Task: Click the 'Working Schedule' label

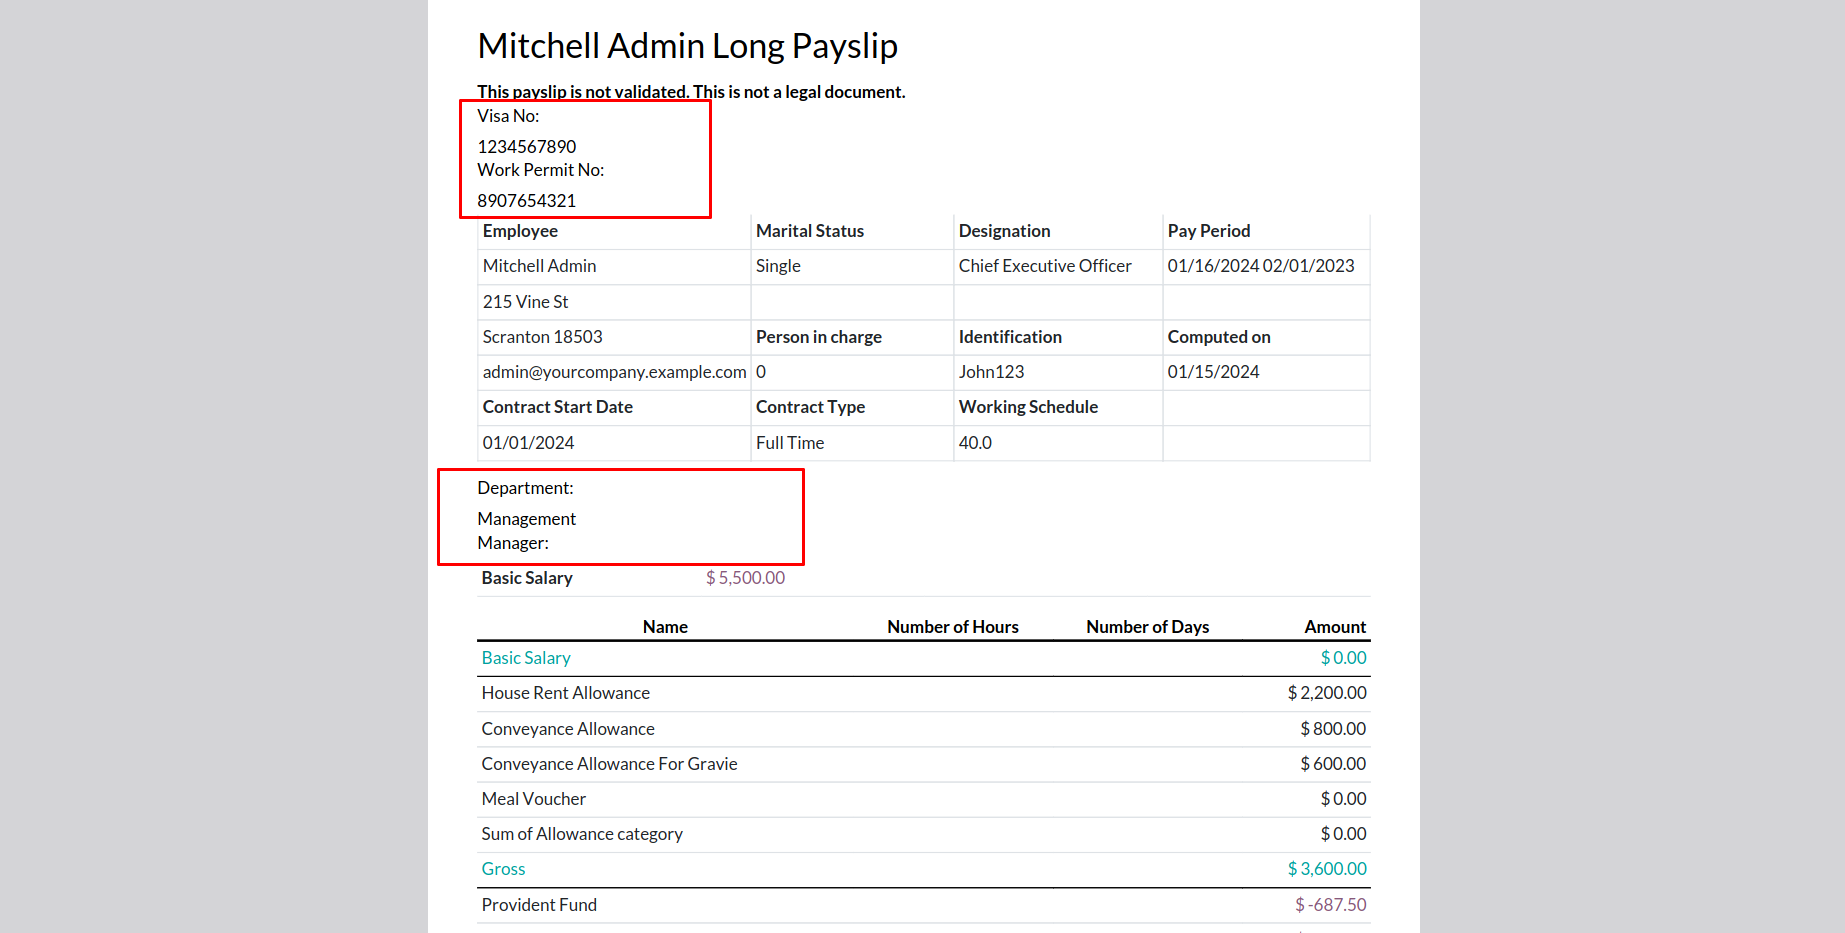Action: (x=1028, y=407)
